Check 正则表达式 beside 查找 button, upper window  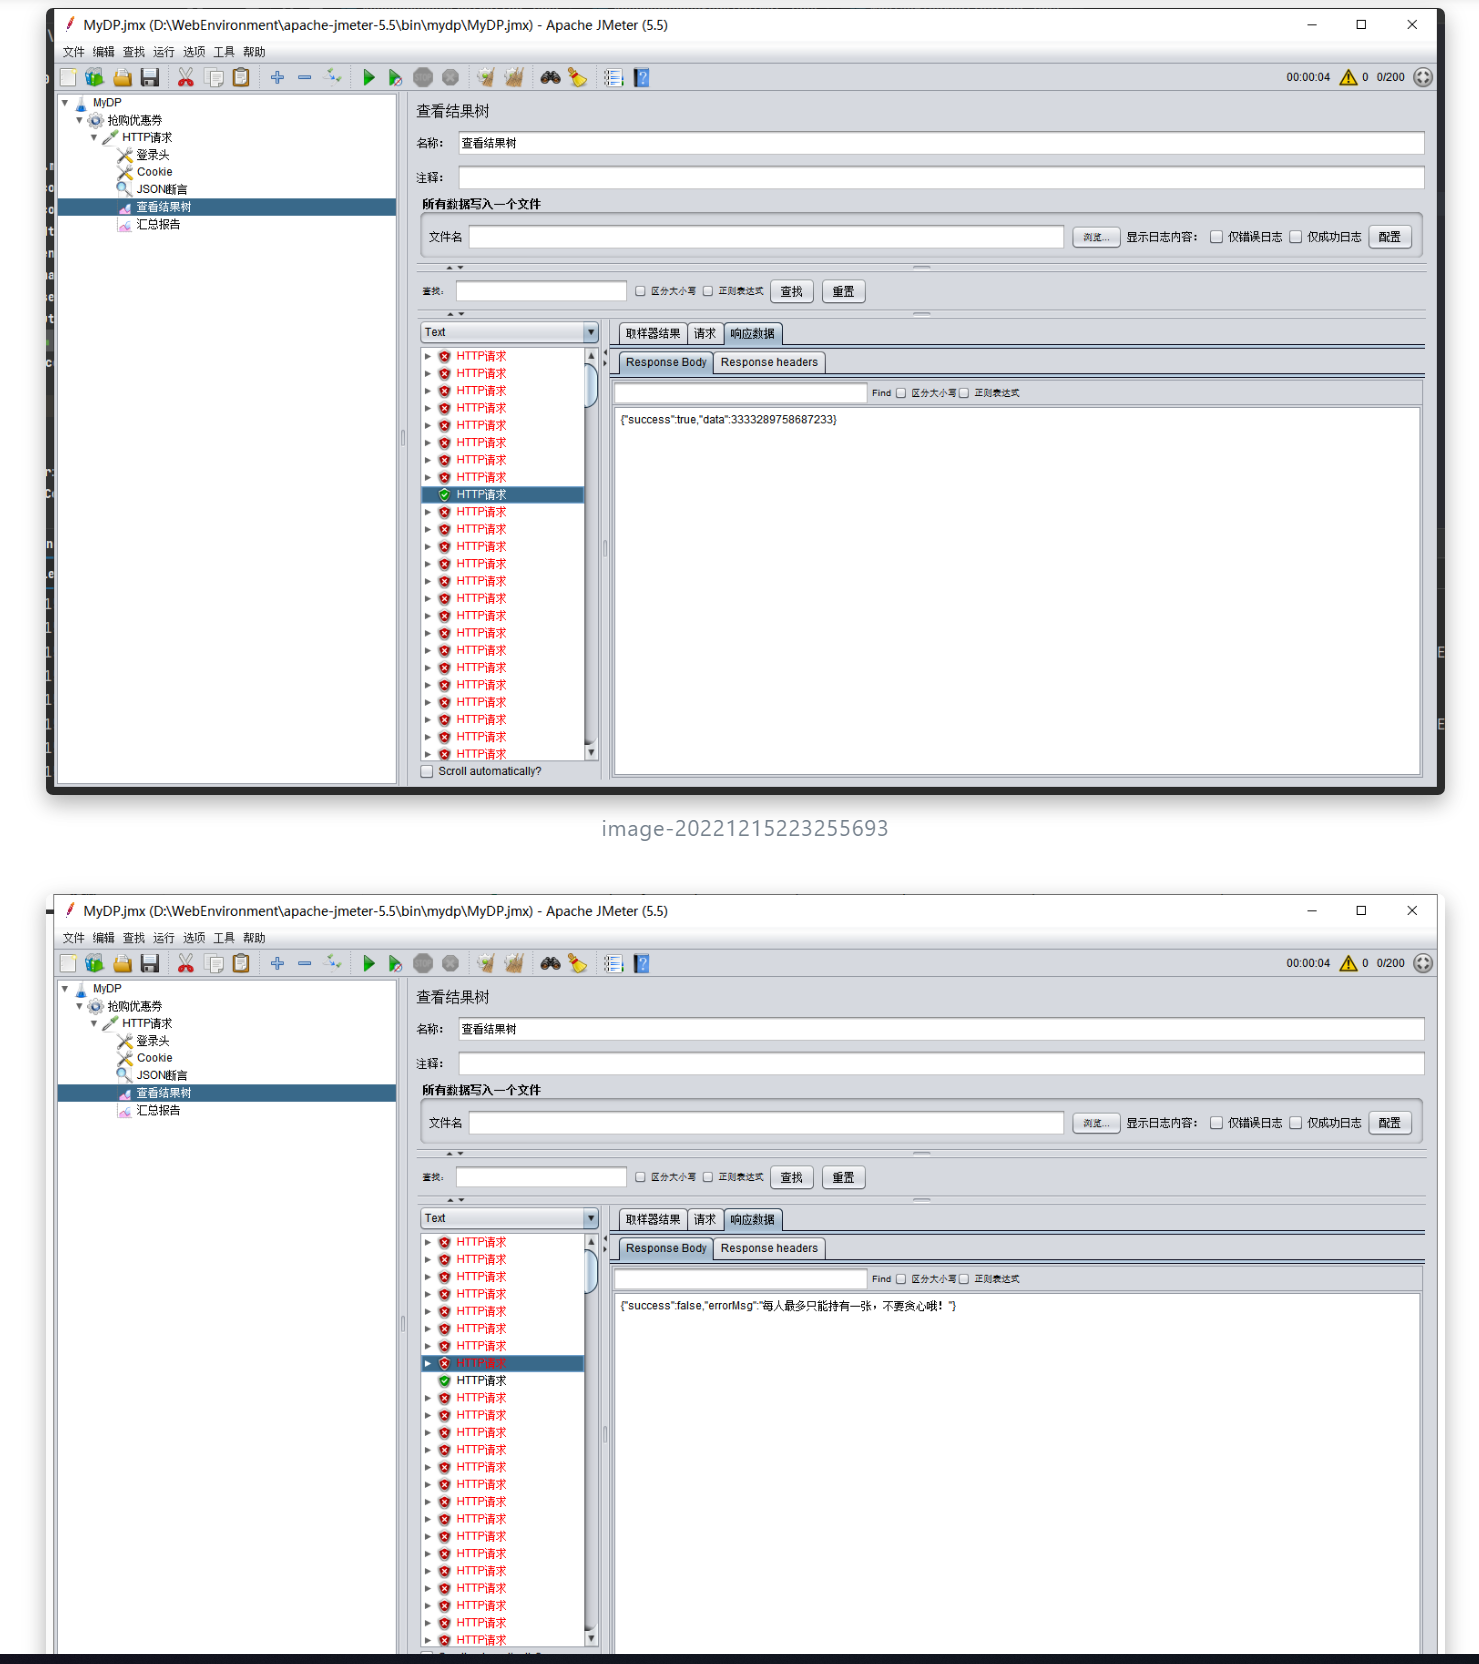[x=708, y=291]
